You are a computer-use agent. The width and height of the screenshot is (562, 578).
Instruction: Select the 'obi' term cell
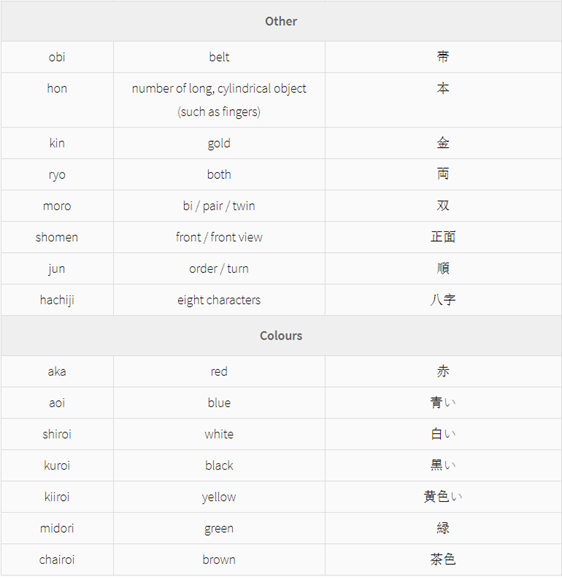coord(57,57)
